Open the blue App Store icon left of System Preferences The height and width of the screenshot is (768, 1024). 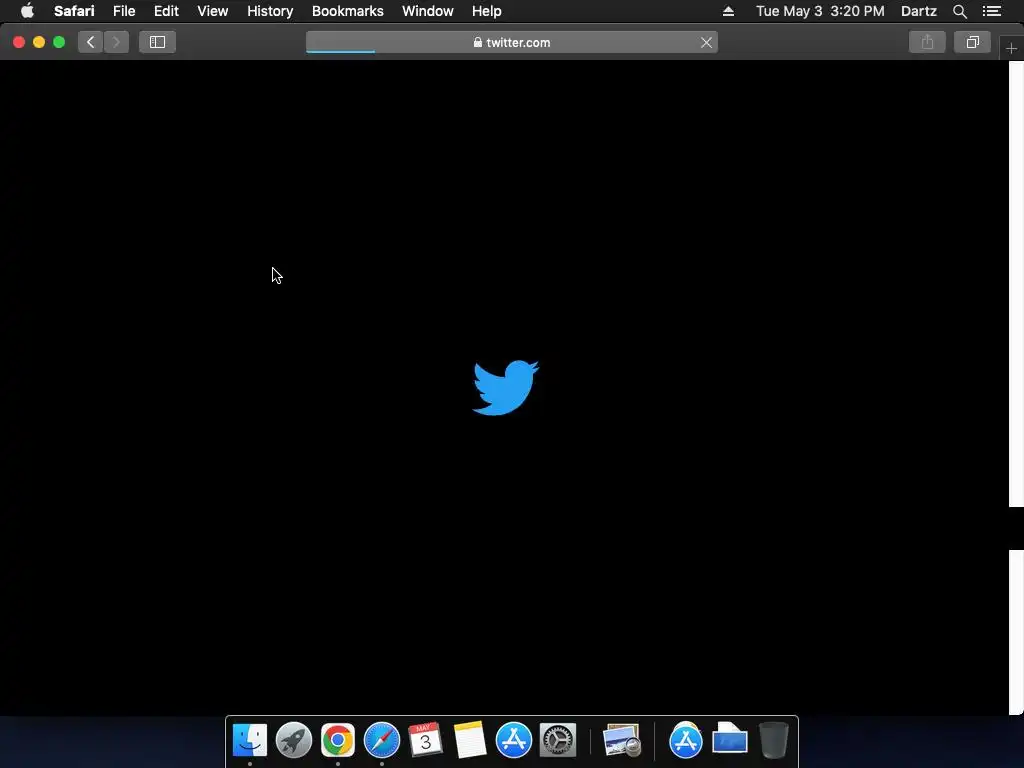513,740
